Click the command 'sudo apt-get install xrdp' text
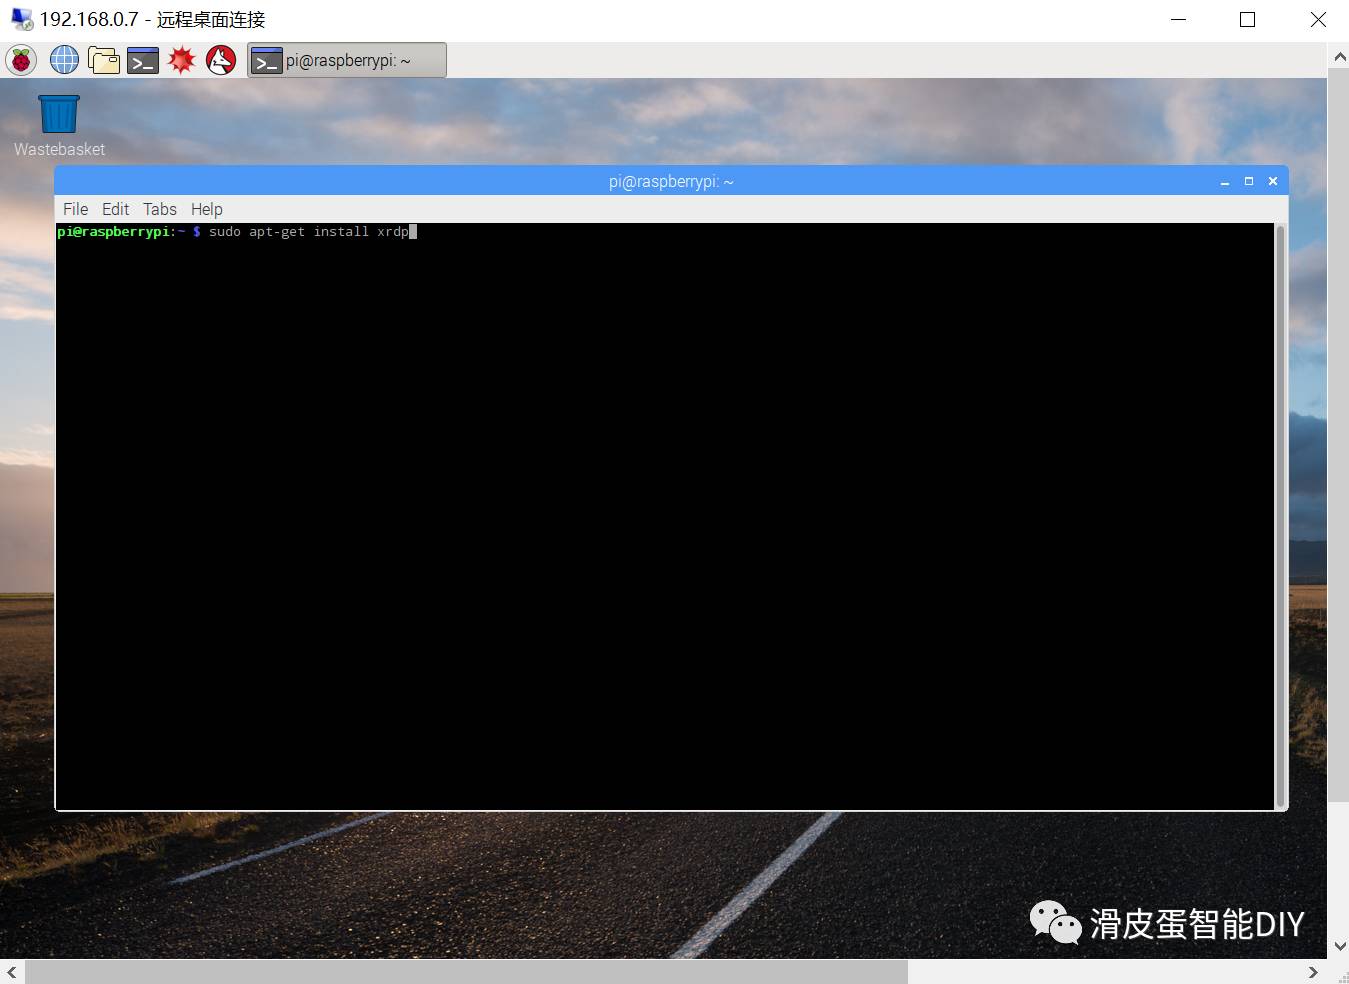 309,232
